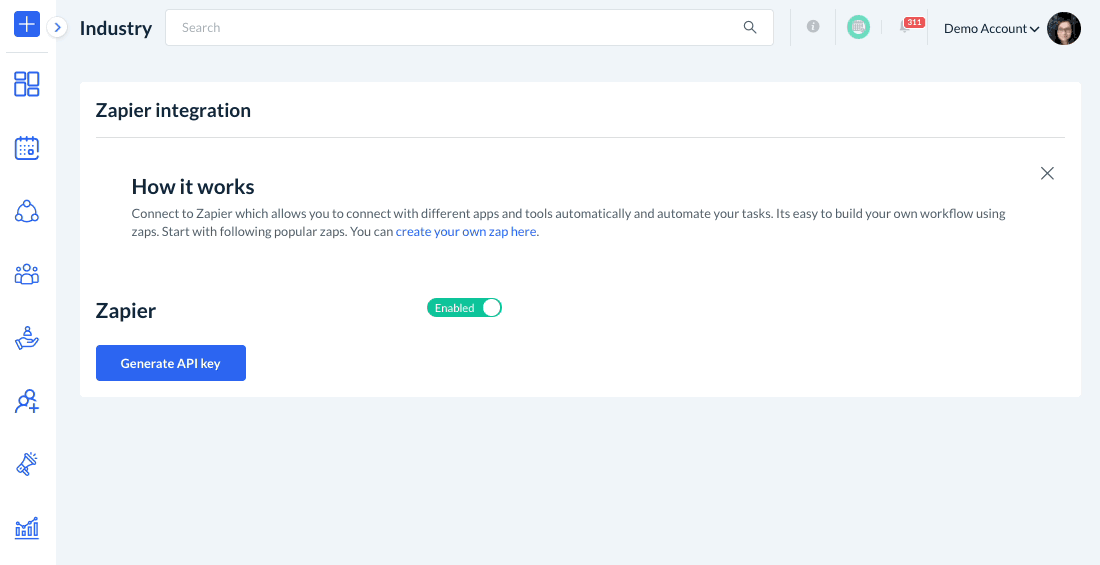Open the calendar icon in sidebar
The image size is (1100, 565).
click(x=27, y=147)
